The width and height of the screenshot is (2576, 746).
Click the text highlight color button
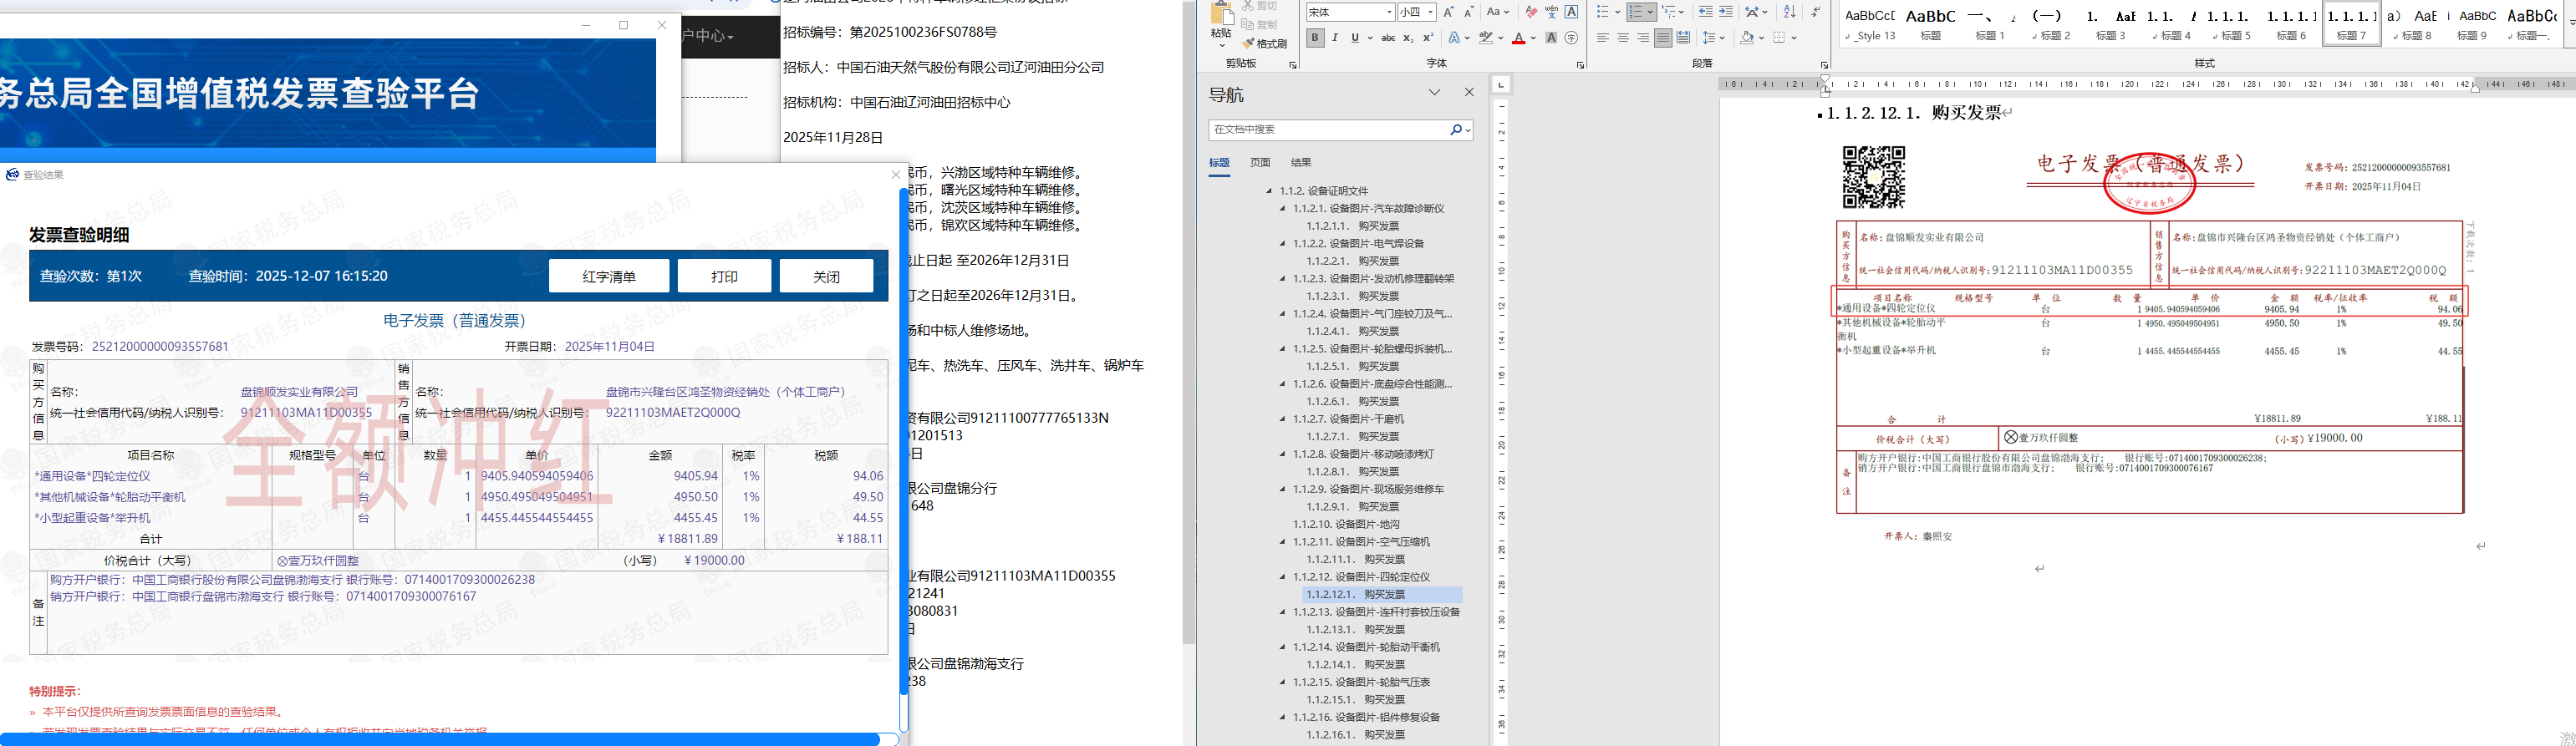pos(1486,38)
